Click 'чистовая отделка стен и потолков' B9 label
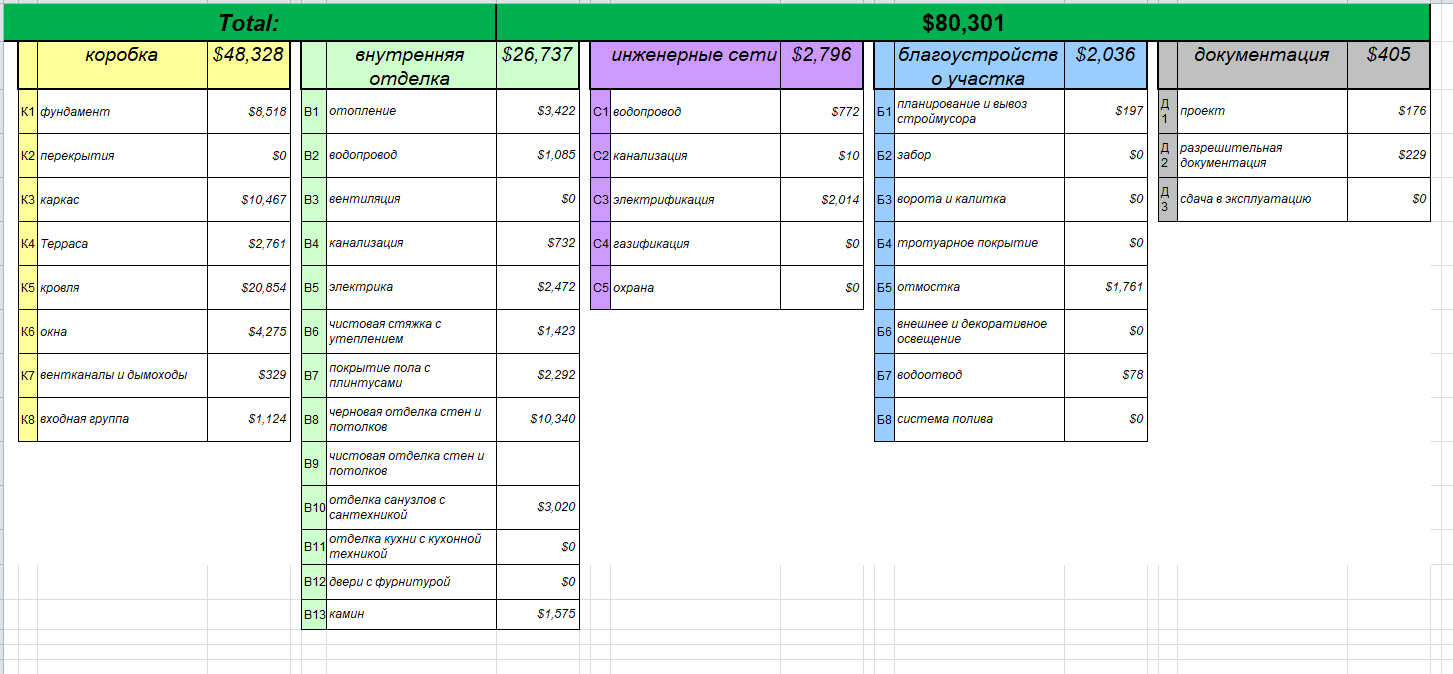Screen dimensions: 1453x674 [411, 464]
